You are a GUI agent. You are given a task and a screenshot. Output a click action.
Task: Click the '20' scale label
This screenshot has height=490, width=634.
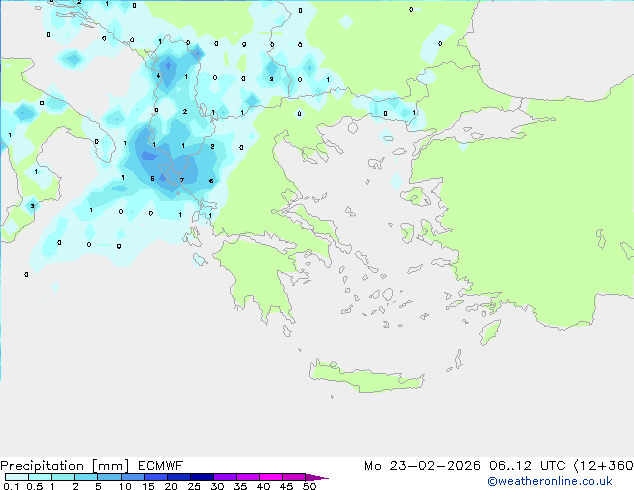171,486
